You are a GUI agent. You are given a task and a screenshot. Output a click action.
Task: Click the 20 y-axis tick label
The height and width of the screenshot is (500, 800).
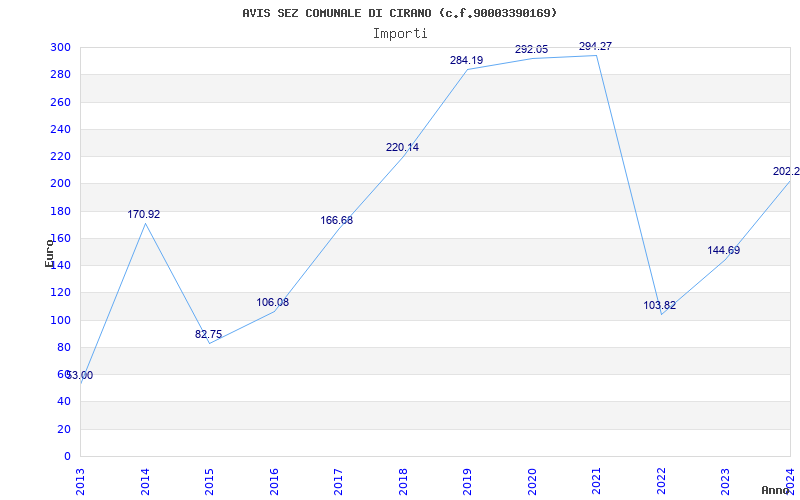coord(64,430)
